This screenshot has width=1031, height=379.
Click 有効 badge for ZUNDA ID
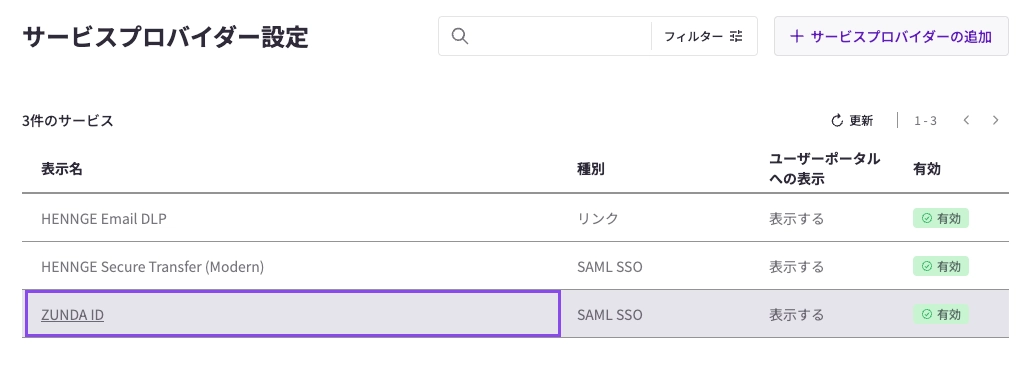pos(941,314)
